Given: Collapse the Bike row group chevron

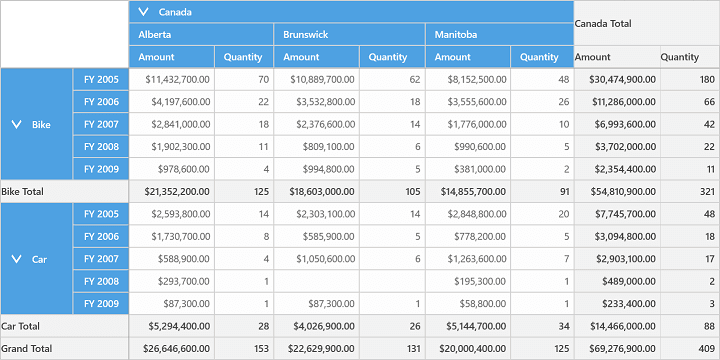Looking at the screenshot, I should point(17,124).
